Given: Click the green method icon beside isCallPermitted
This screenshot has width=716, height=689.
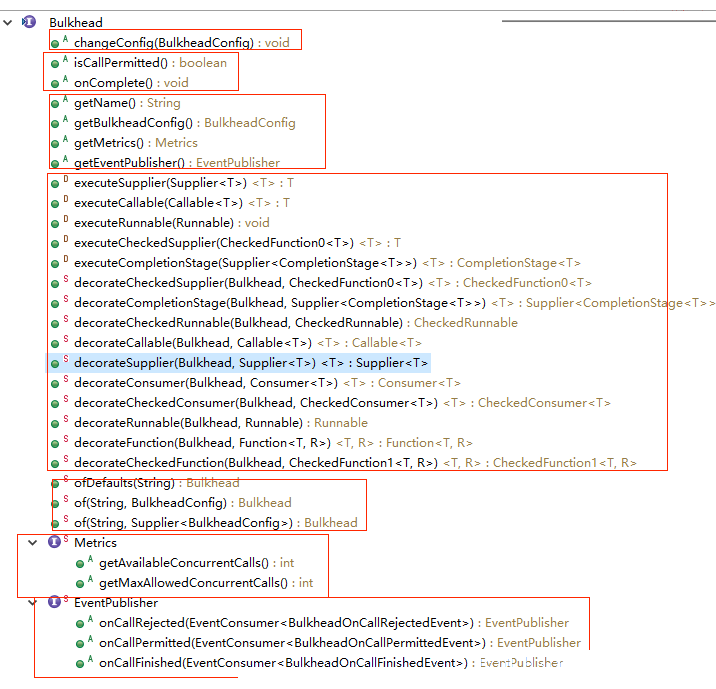Looking at the screenshot, I should (x=55, y=64).
